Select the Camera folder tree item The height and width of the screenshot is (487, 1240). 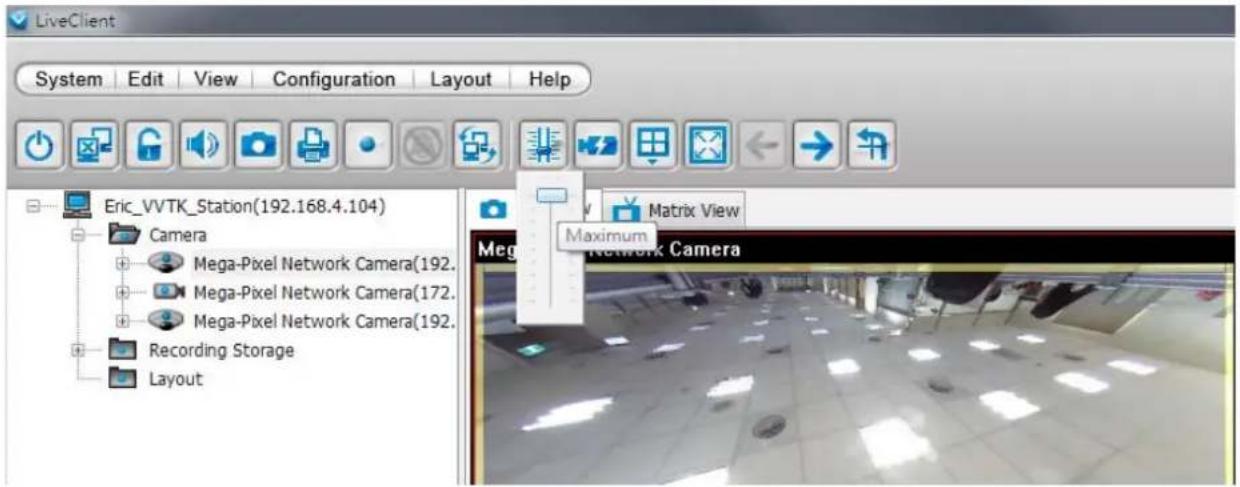[x=178, y=236]
